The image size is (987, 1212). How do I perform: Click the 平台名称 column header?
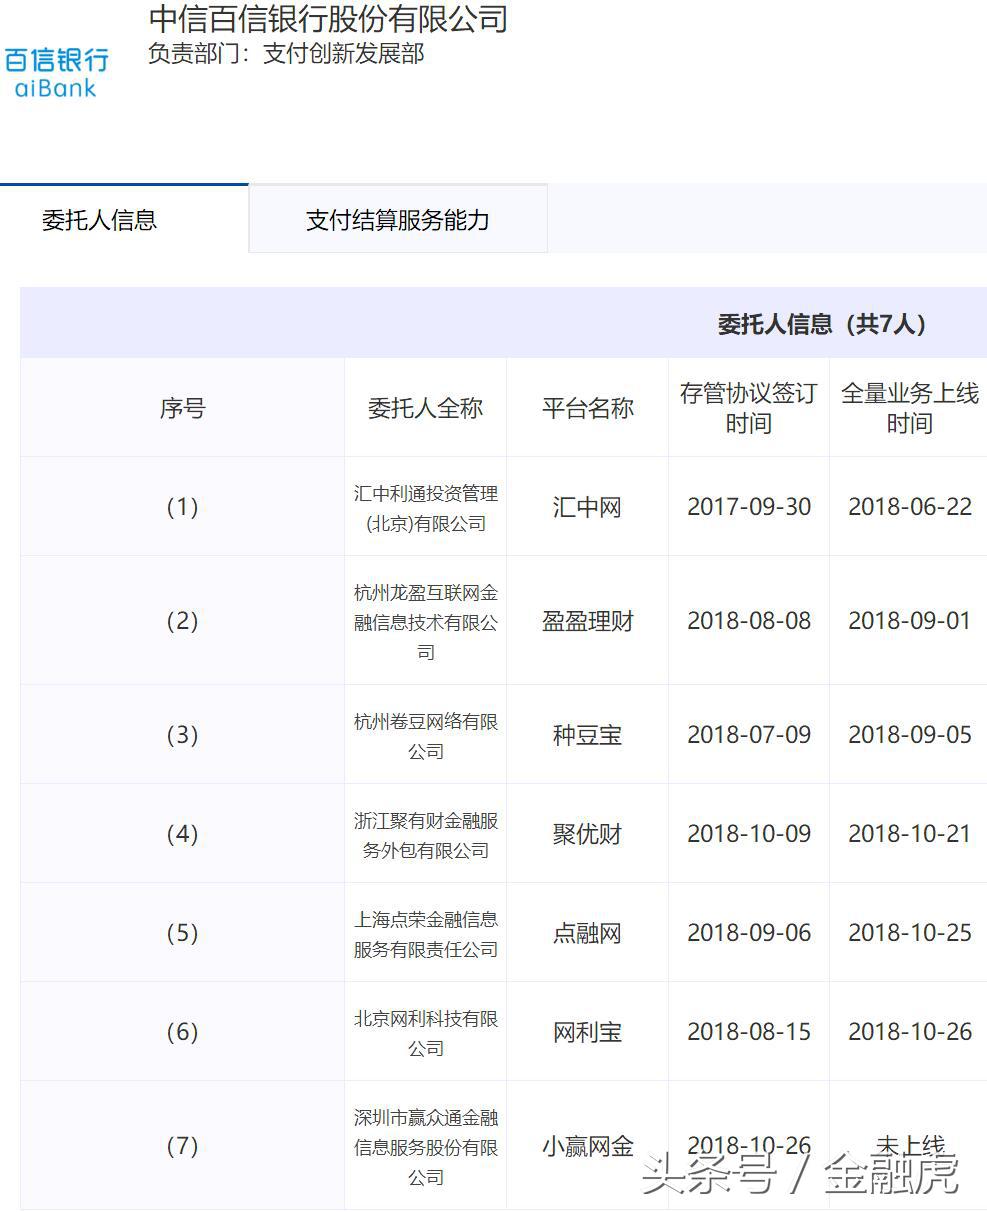pos(588,408)
